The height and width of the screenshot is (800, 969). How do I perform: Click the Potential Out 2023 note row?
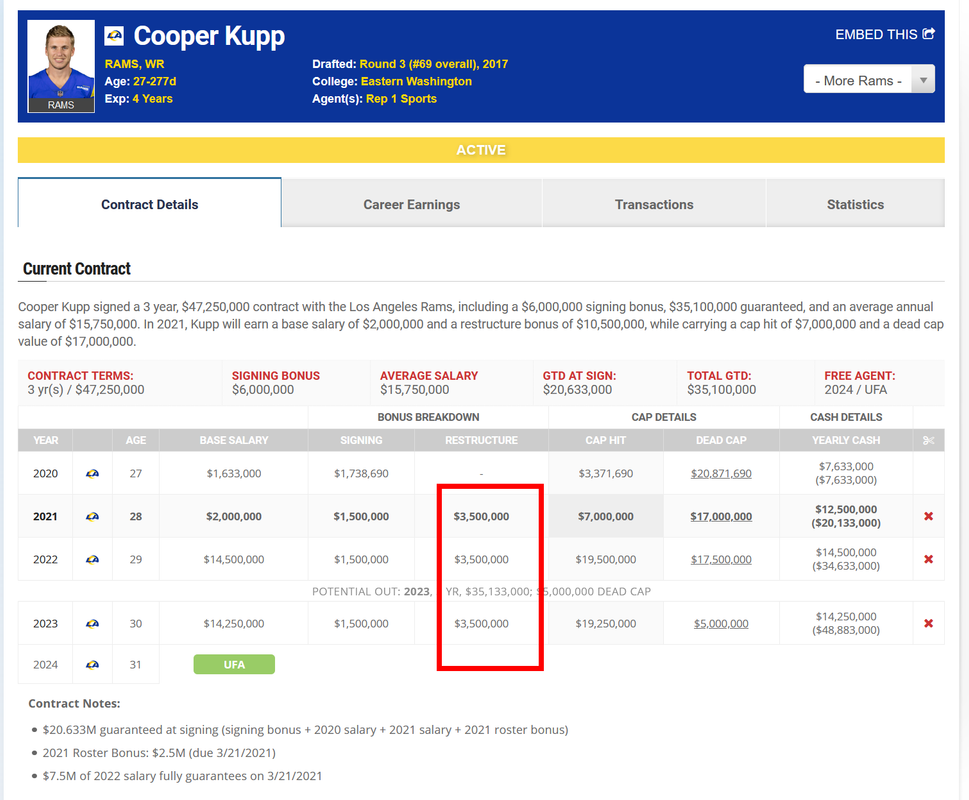click(481, 592)
